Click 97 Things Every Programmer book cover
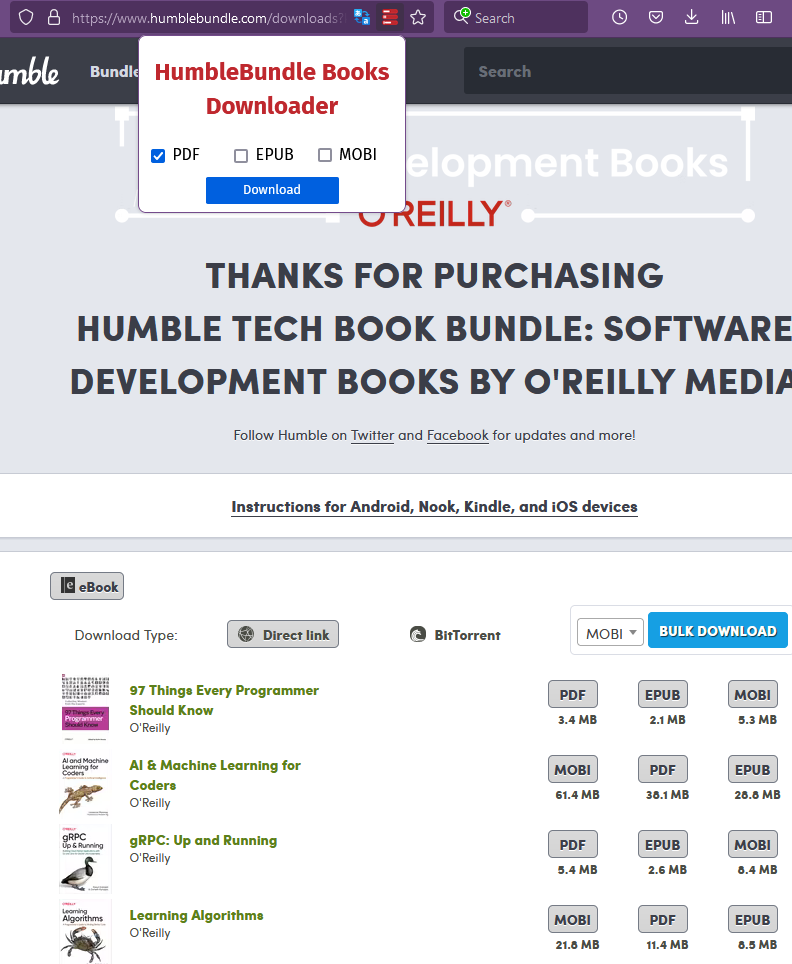The height and width of the screenshot is (964, 792). 85,706
